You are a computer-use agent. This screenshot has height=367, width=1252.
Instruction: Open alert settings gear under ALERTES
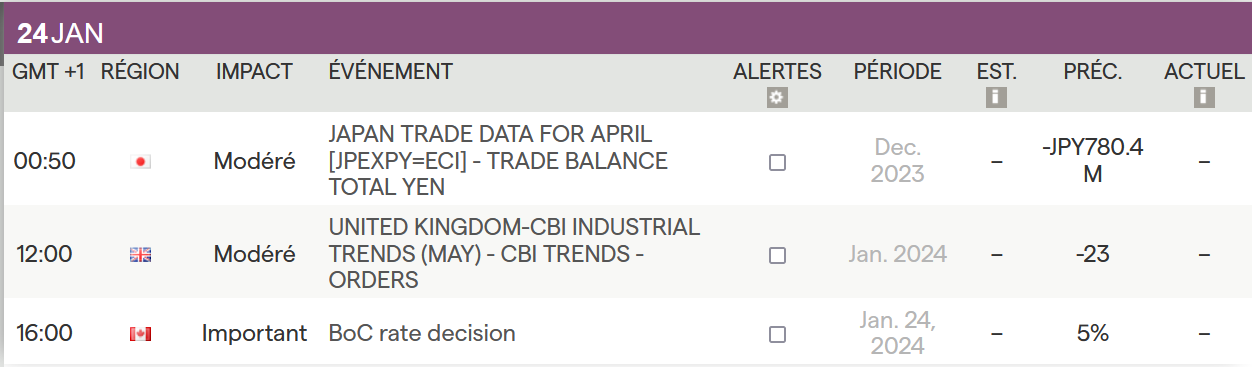777,98
